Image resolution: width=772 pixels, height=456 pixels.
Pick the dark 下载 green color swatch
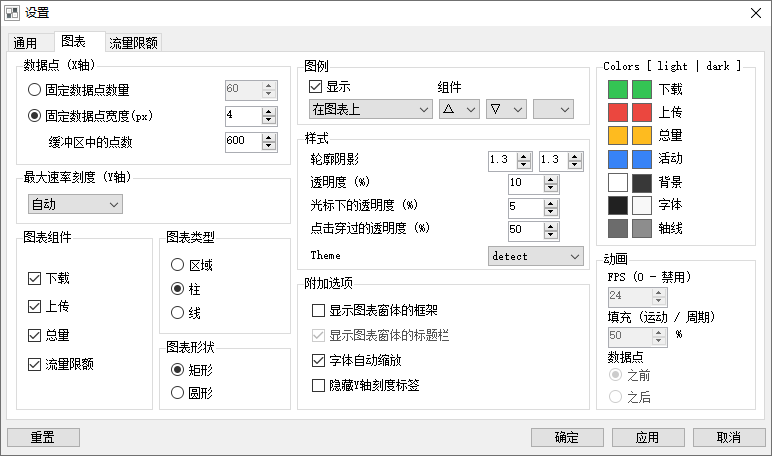coord(642,90)
